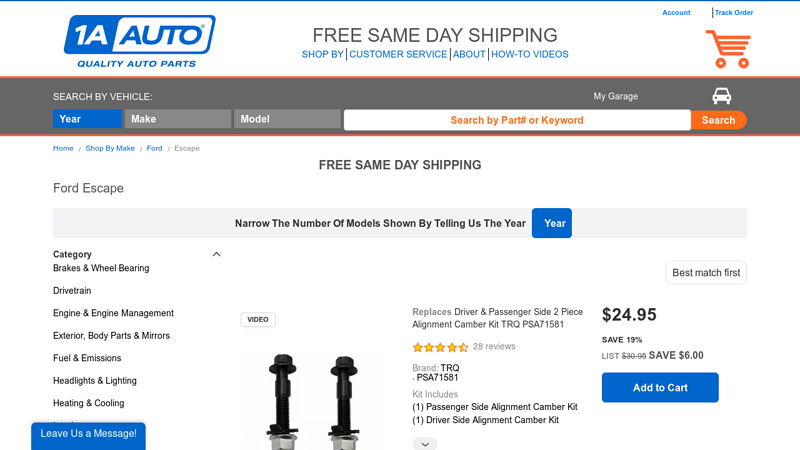This screenshot has height=450, width=800.
Task: Focus the Part# or Keyword search field
Action: point(517,120)
